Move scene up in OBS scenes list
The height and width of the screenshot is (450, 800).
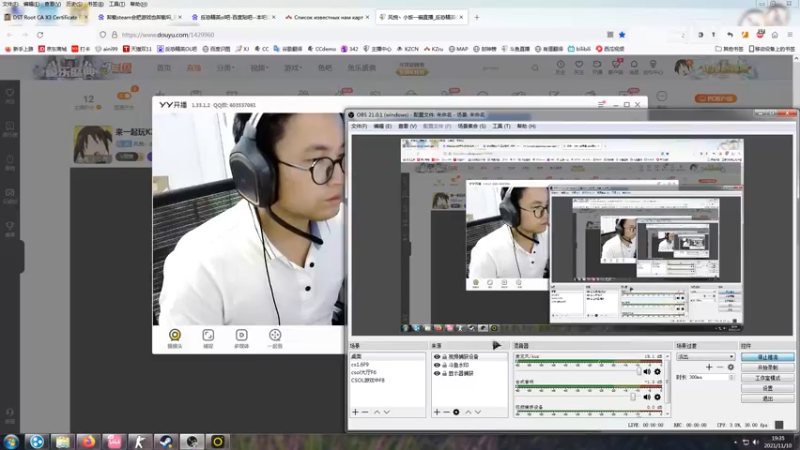click(x=377, y=412)
